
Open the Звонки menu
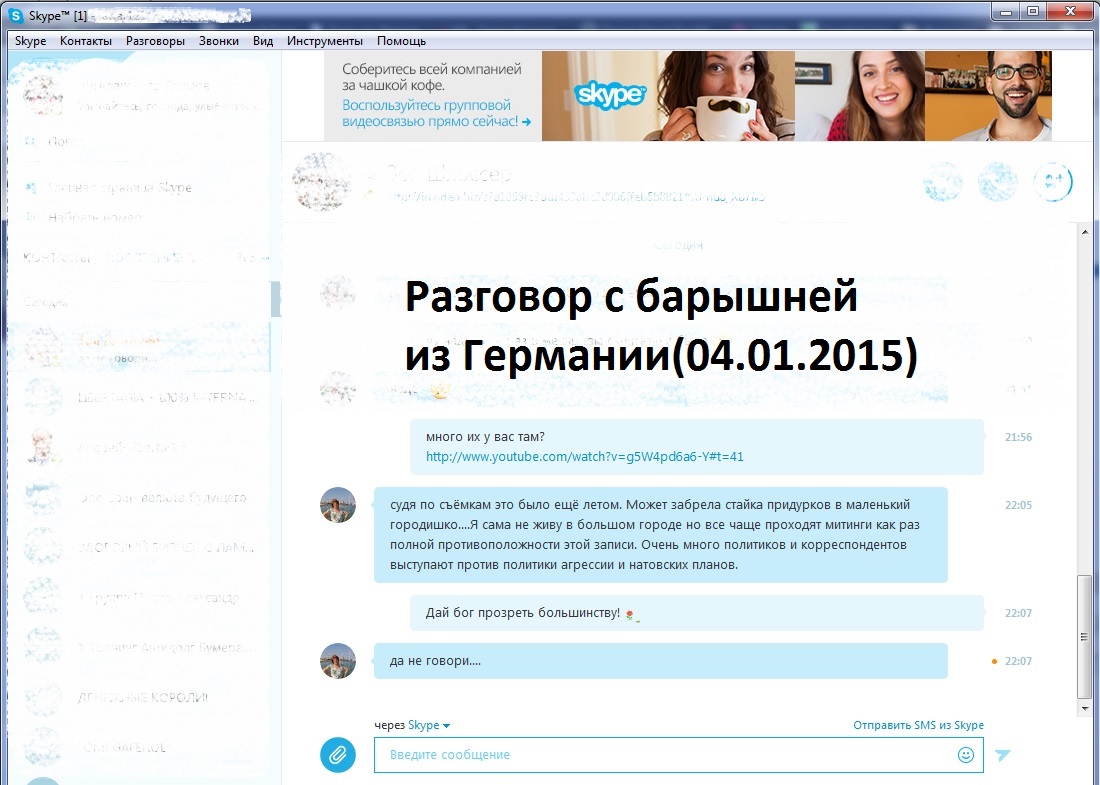click(x=218, y=41)
